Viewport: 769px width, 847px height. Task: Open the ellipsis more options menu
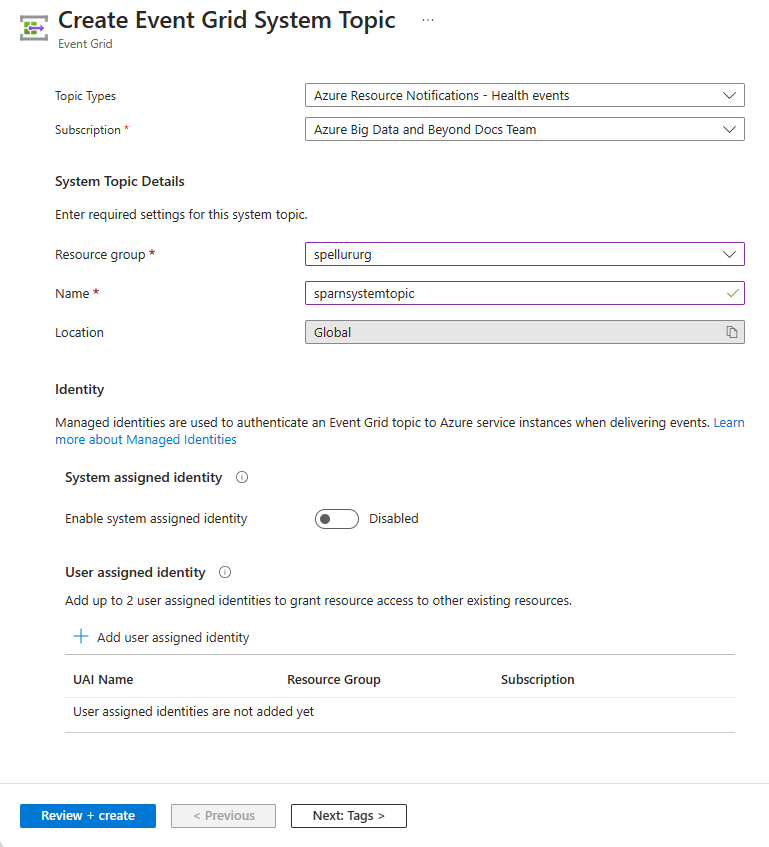click(428, 20)
